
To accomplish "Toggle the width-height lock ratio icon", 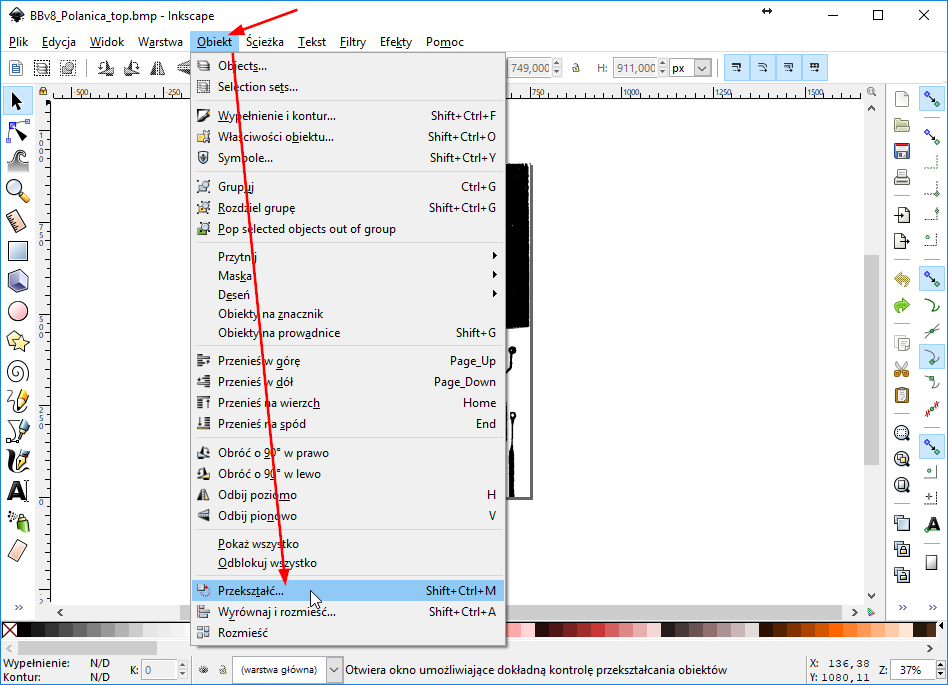I will click(576, 68).
